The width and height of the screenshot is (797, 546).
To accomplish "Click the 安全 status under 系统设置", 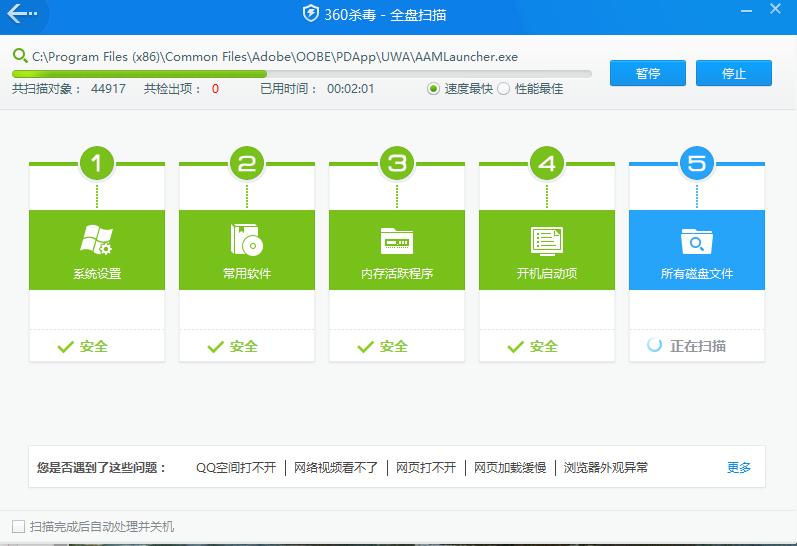I will [94, 347].
